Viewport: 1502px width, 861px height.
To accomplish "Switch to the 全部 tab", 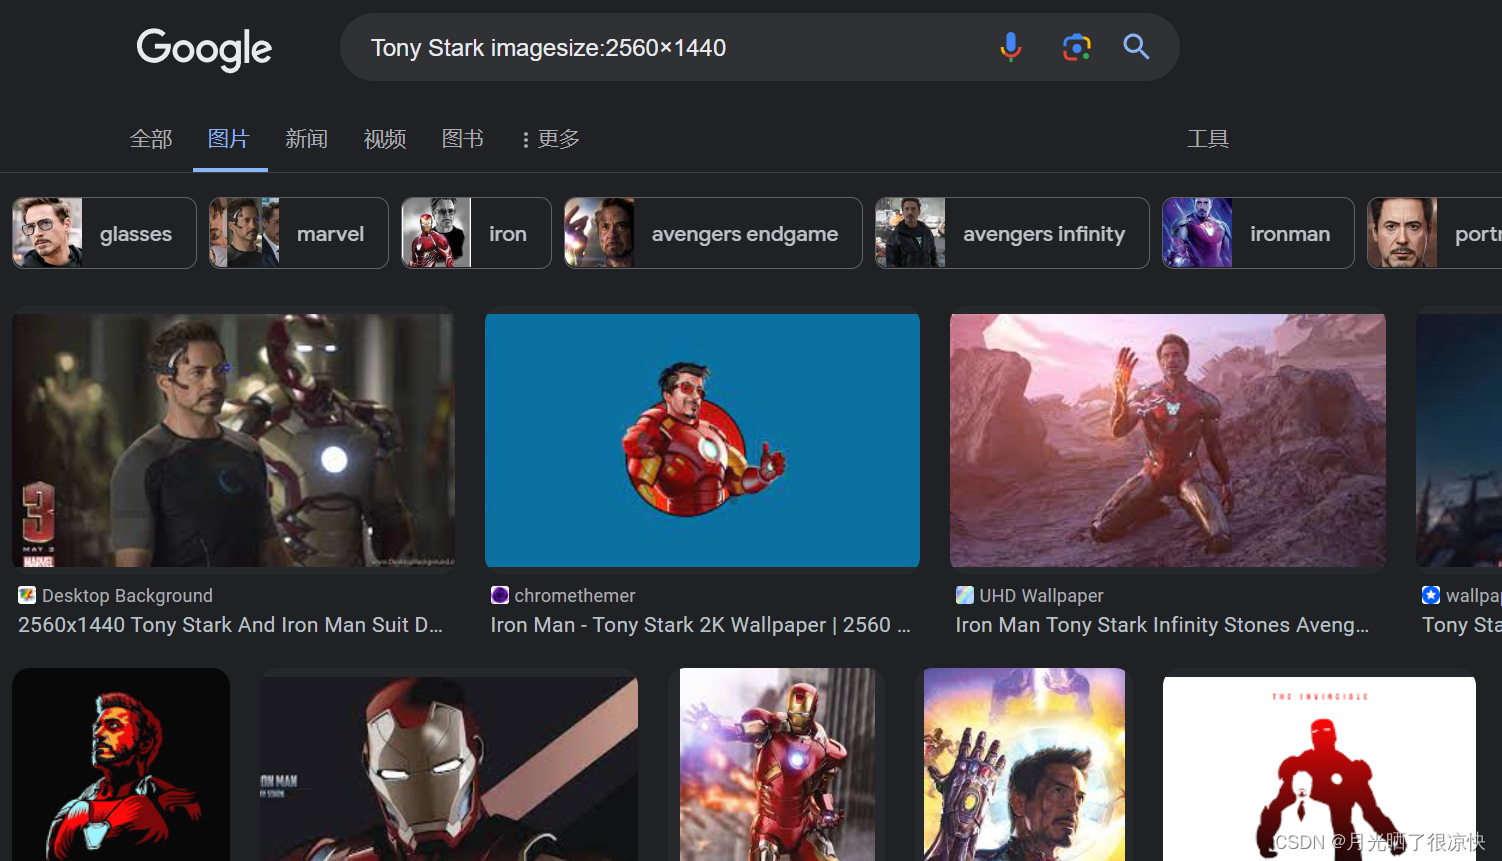I will [x=151, y=139].
